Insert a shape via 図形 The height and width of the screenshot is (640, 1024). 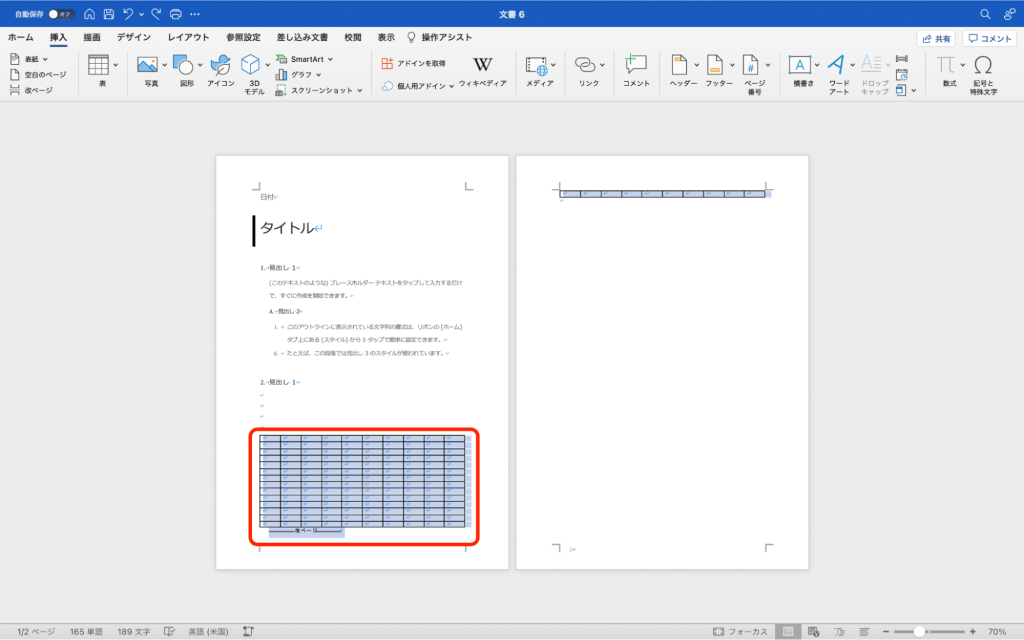pos(184,65)
